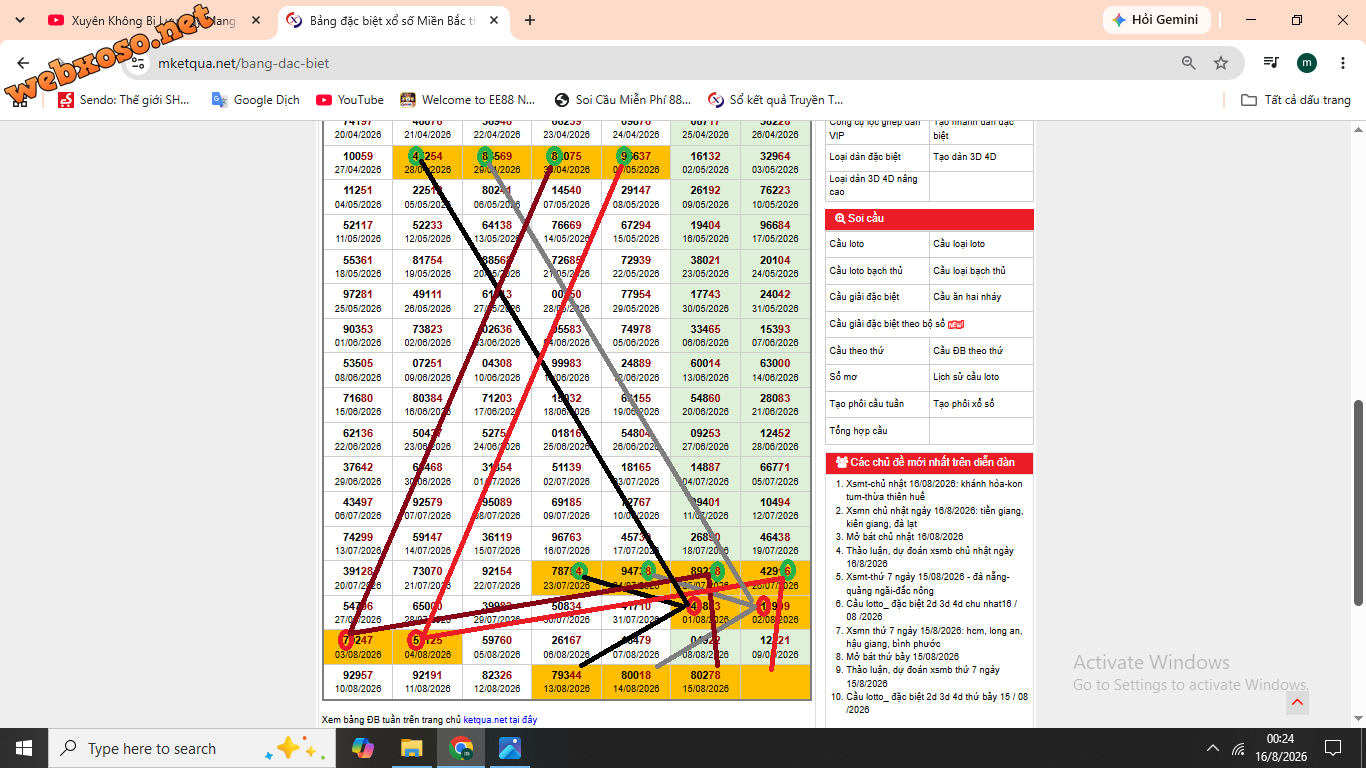
Task: Open the page zoom magnifier in address bar
Action: point(1189,63)
